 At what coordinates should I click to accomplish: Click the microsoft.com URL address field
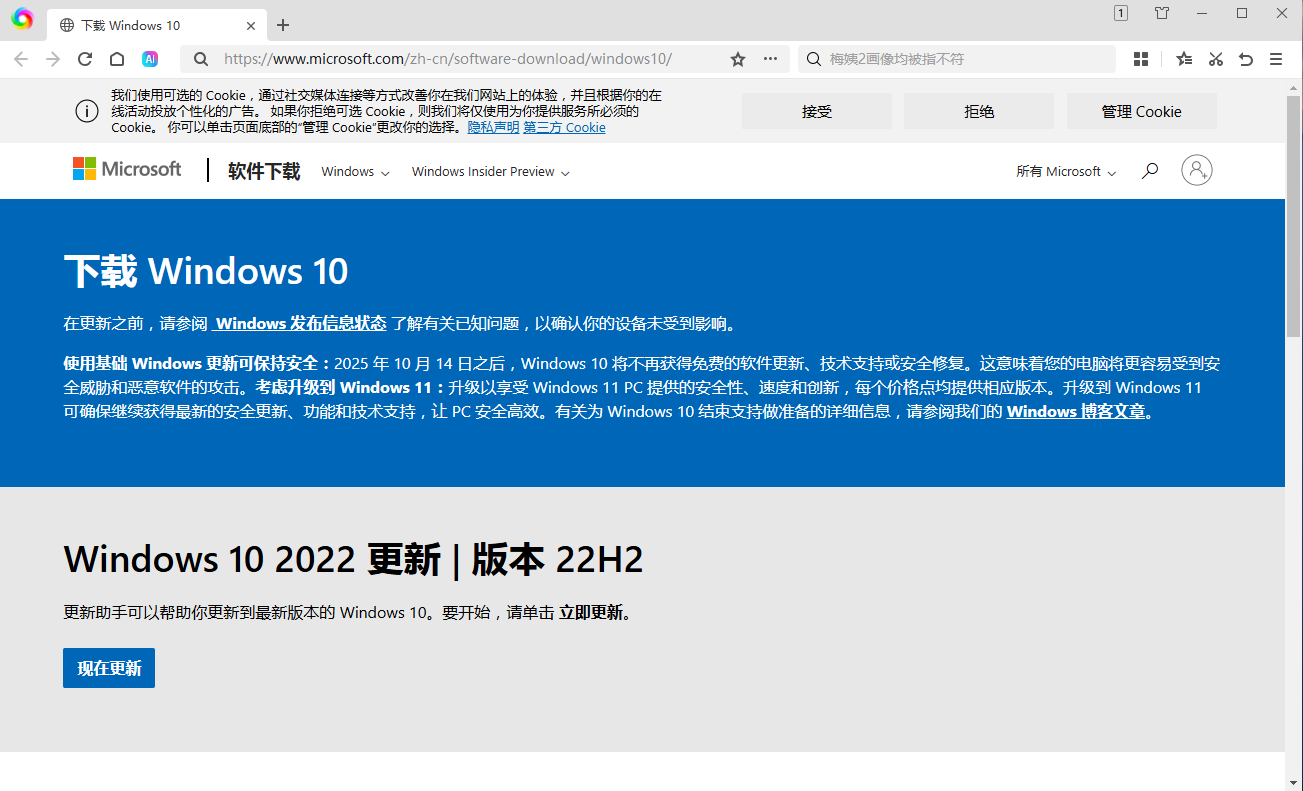pos(447,59)
